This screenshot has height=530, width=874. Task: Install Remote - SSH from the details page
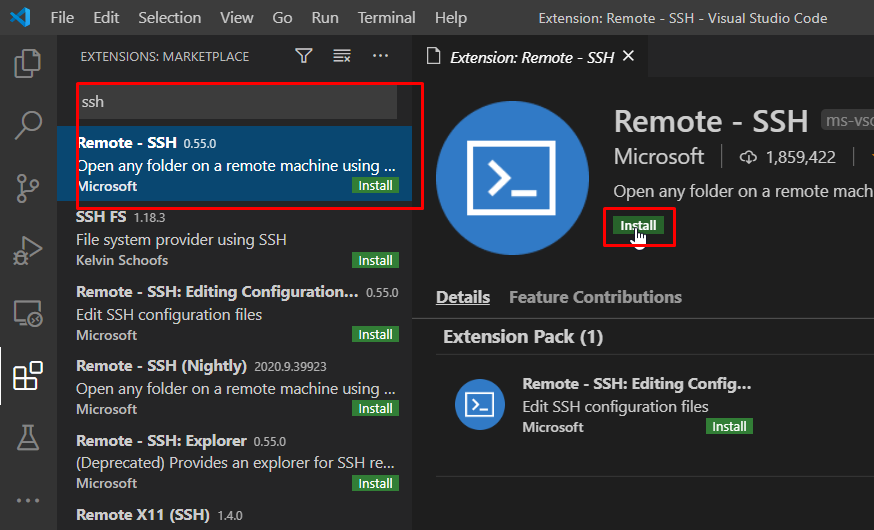click(638, 225)
